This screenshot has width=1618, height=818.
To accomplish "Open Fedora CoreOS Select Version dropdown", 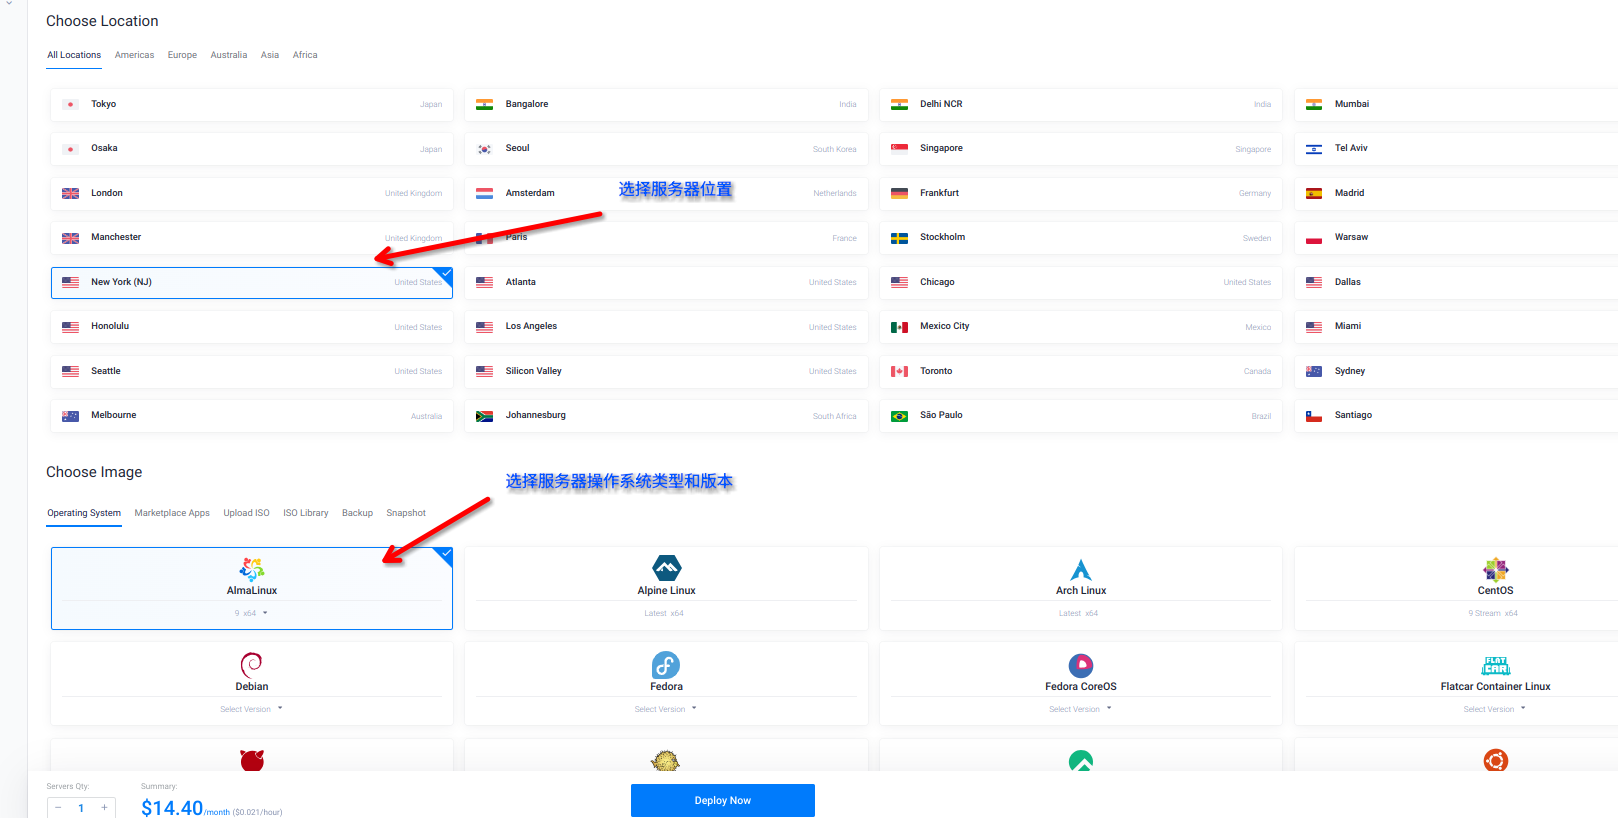I will [1081, 709].
